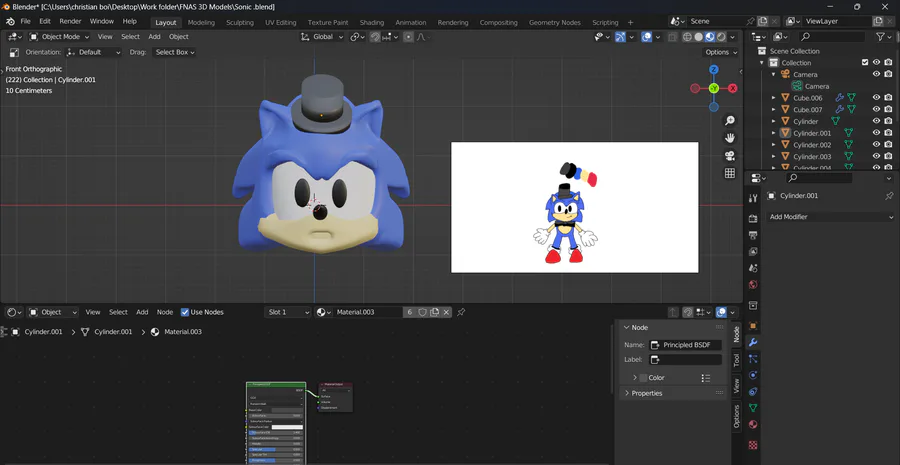Open the Drag Select Box dropdown

[x=174, y=52]
